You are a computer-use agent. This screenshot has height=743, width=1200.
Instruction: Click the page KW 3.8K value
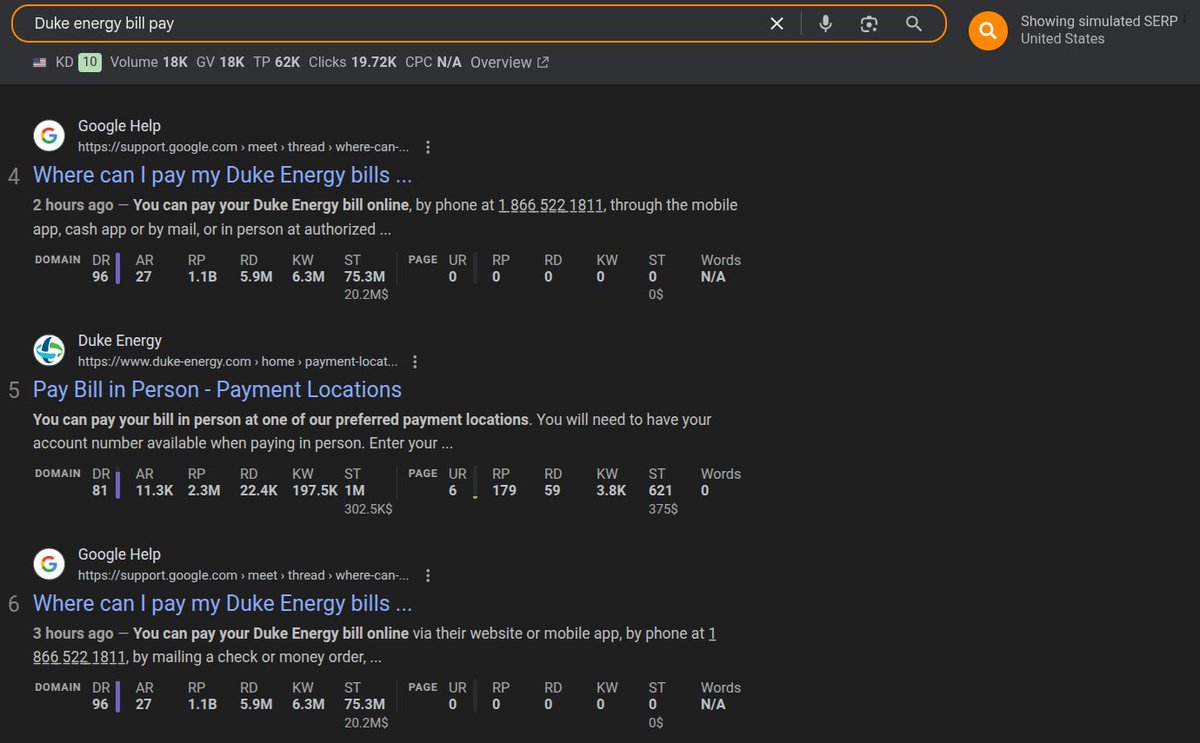(611, 491)
